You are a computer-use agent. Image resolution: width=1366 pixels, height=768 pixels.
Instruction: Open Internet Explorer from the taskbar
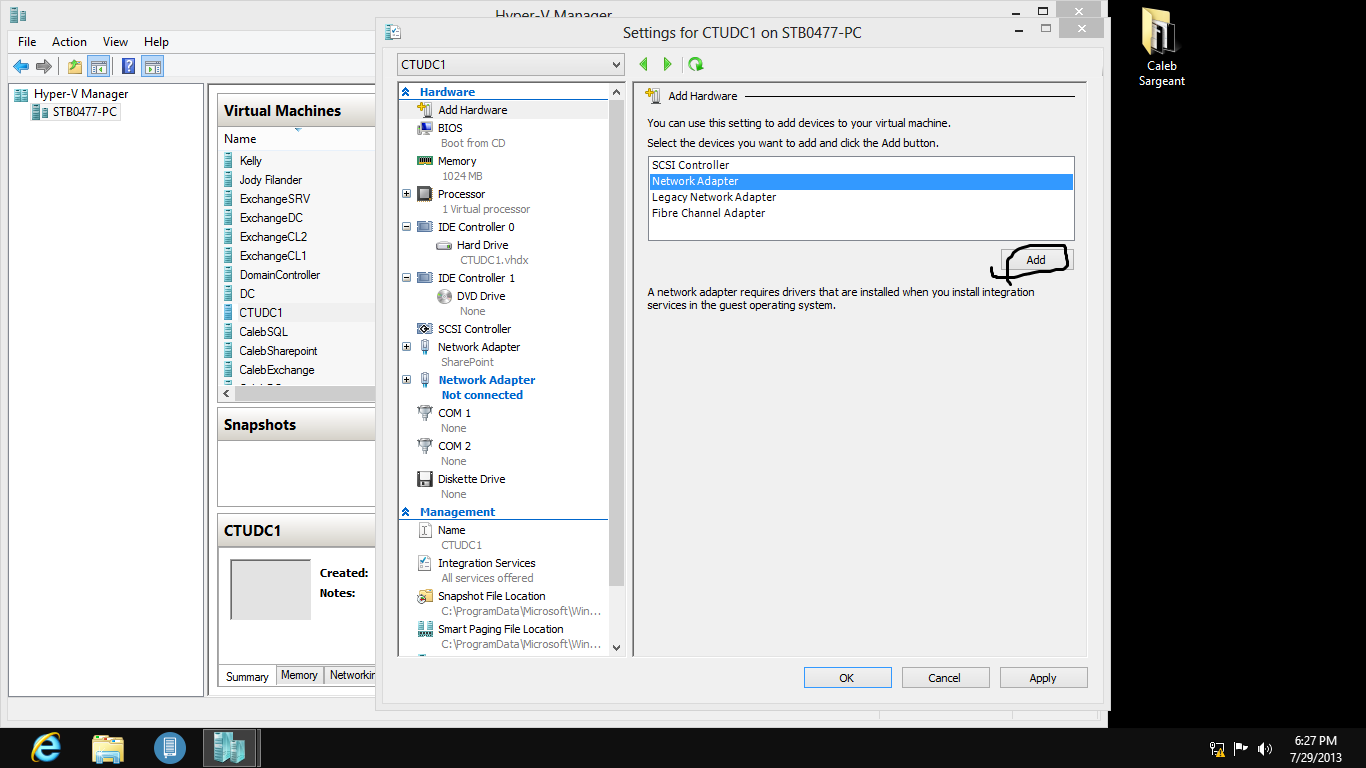46,747
